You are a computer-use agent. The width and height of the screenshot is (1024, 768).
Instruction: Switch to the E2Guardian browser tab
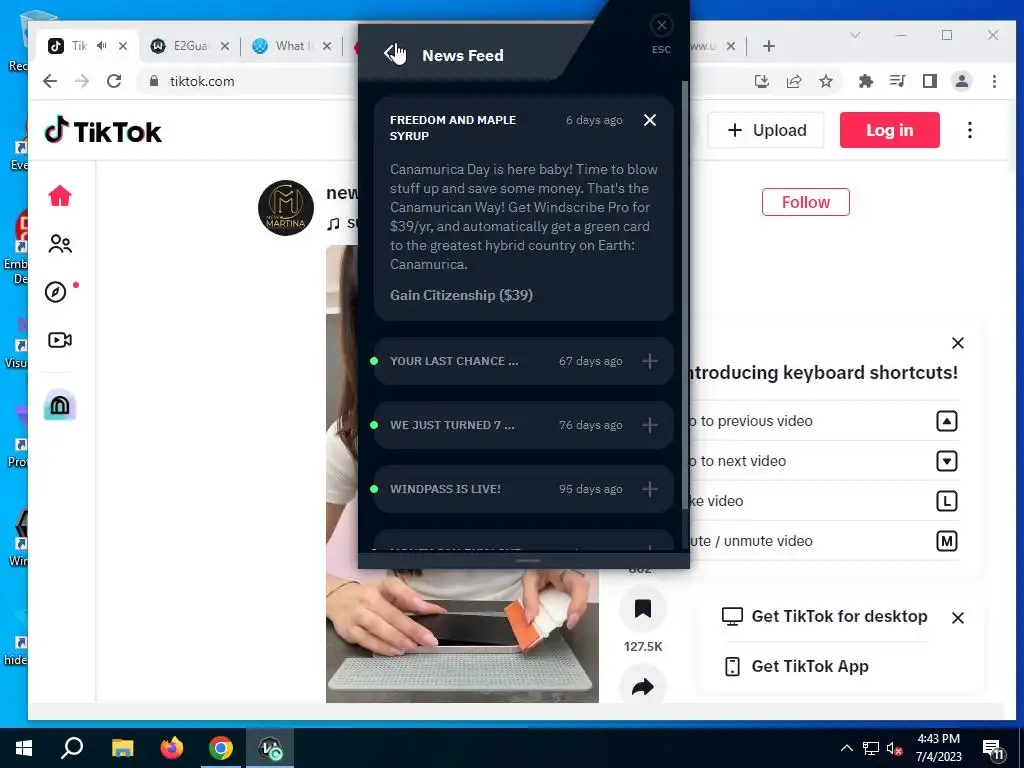[189, 46]
